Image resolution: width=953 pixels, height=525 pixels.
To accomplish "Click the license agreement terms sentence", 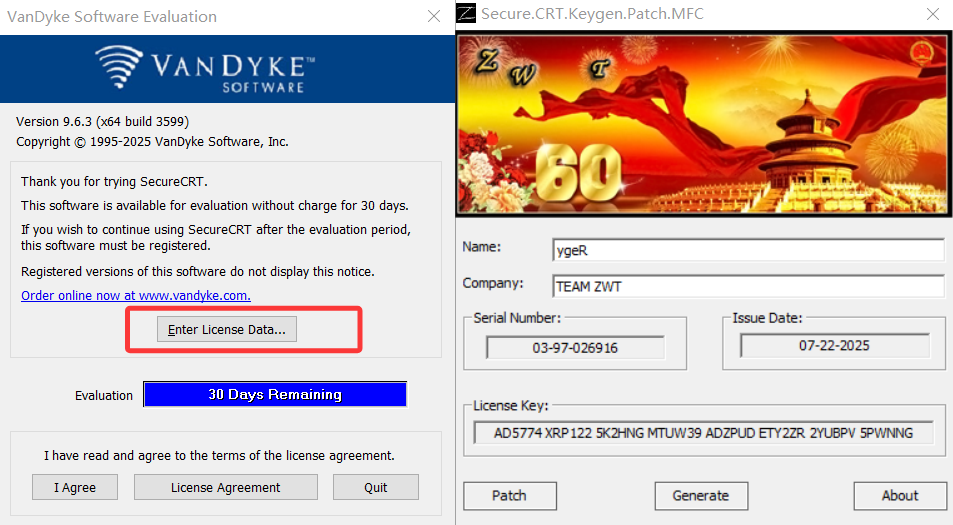I will [219, 456].
